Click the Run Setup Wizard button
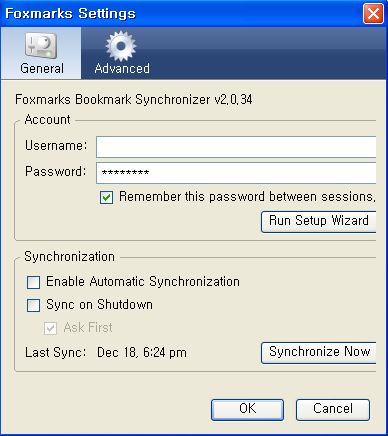Screen dimensions: 388x436 pos(319,221)
